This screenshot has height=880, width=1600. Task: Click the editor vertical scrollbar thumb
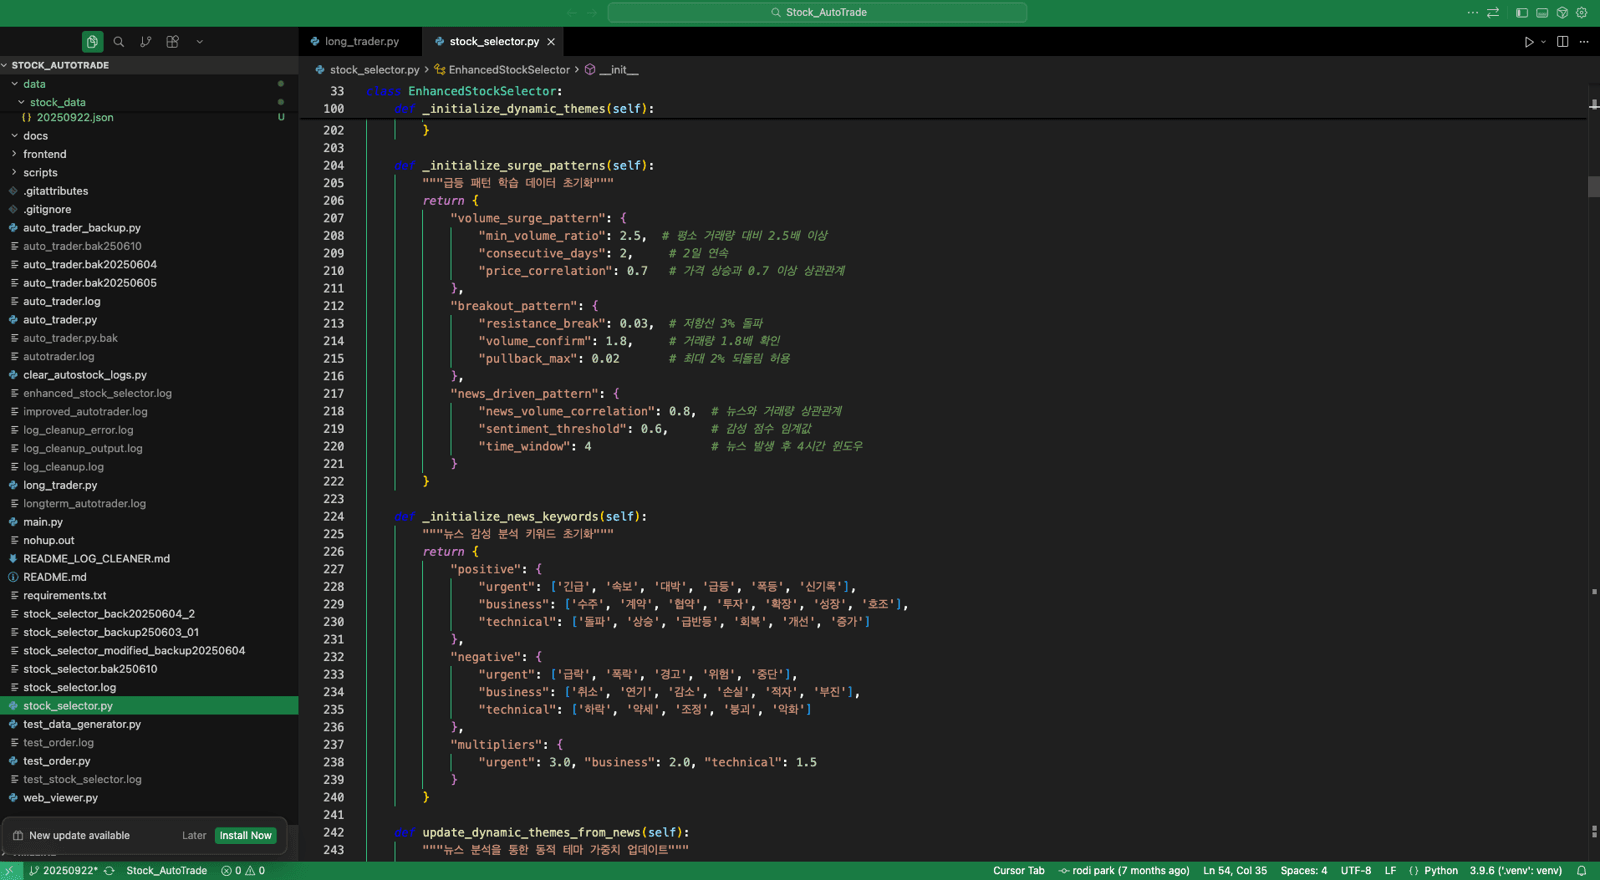pyautogui.click(x=1594, y=186)
